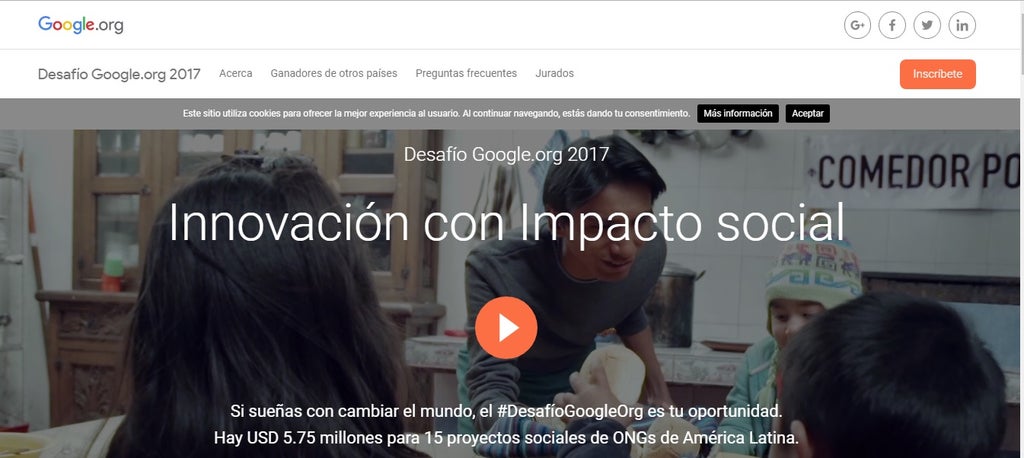This screenshot has width=1024, height=458.
Task: Accept cookies with the Aceptar button
Action: [807, 113]
